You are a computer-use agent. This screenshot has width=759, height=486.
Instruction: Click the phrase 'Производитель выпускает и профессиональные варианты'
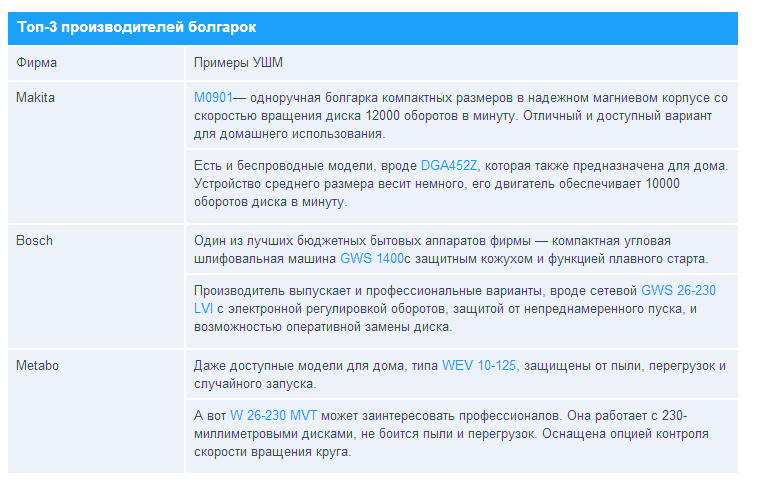pos(370,291)
